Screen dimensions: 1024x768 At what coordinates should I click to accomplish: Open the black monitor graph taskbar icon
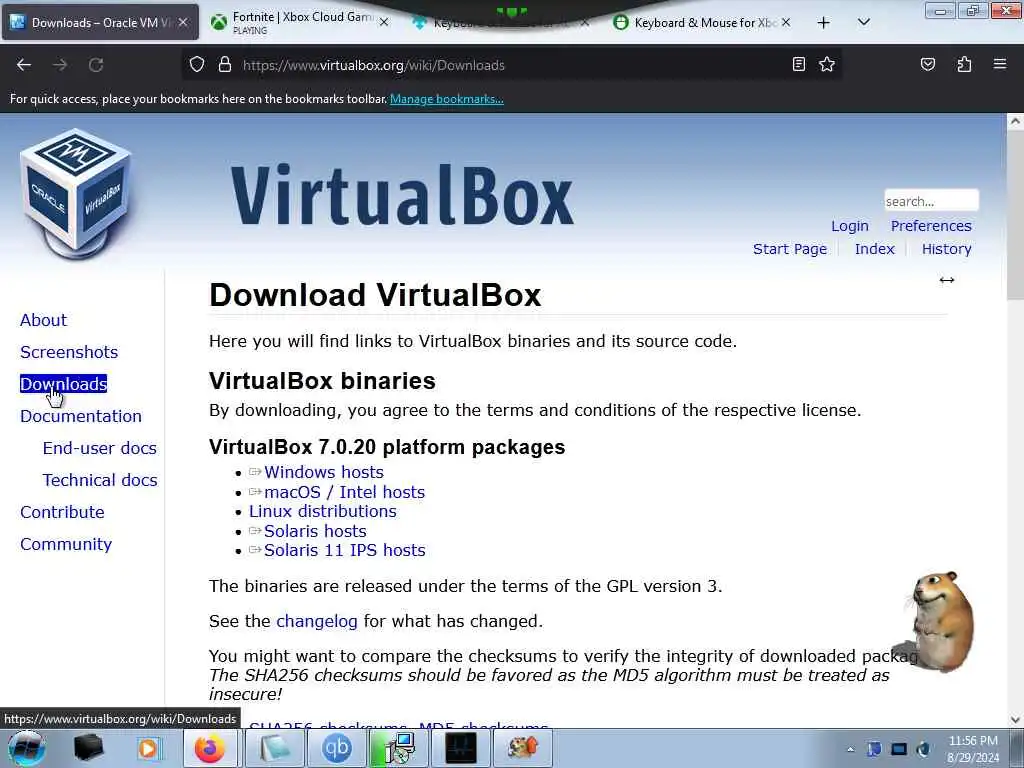tap(461, 748)
